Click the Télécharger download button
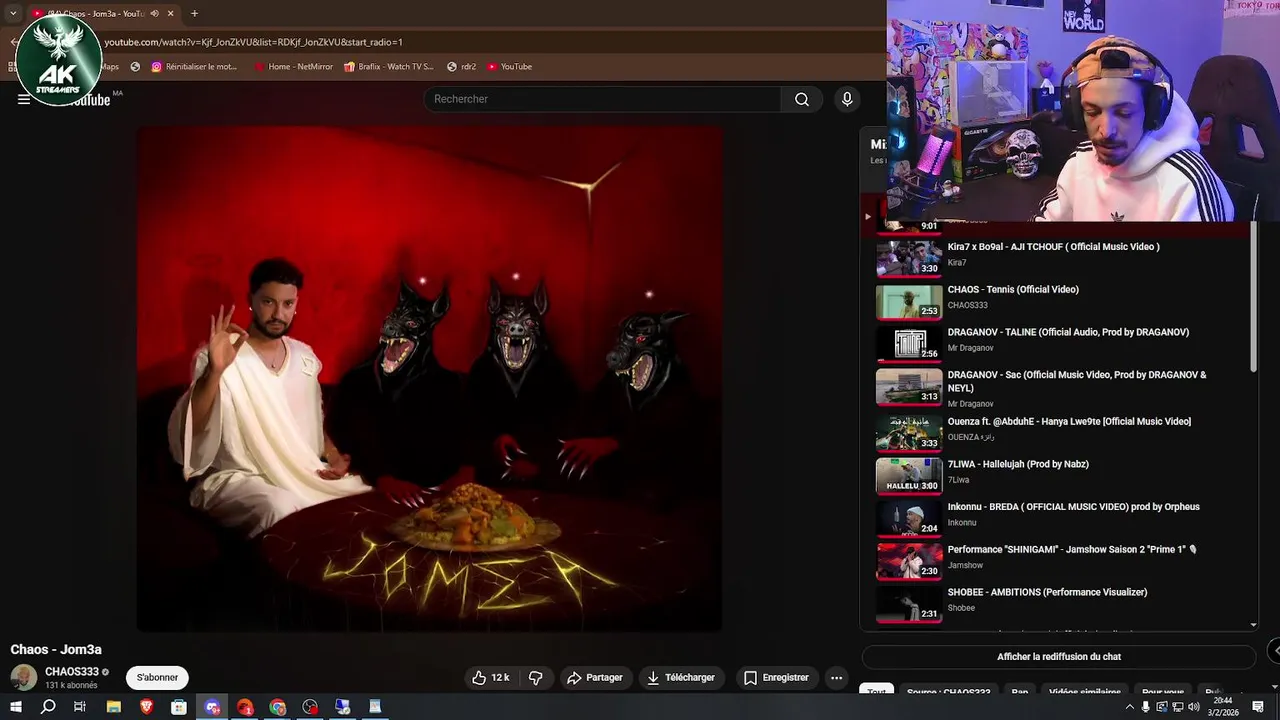The image size is (1280, 720). pos(681,677)
